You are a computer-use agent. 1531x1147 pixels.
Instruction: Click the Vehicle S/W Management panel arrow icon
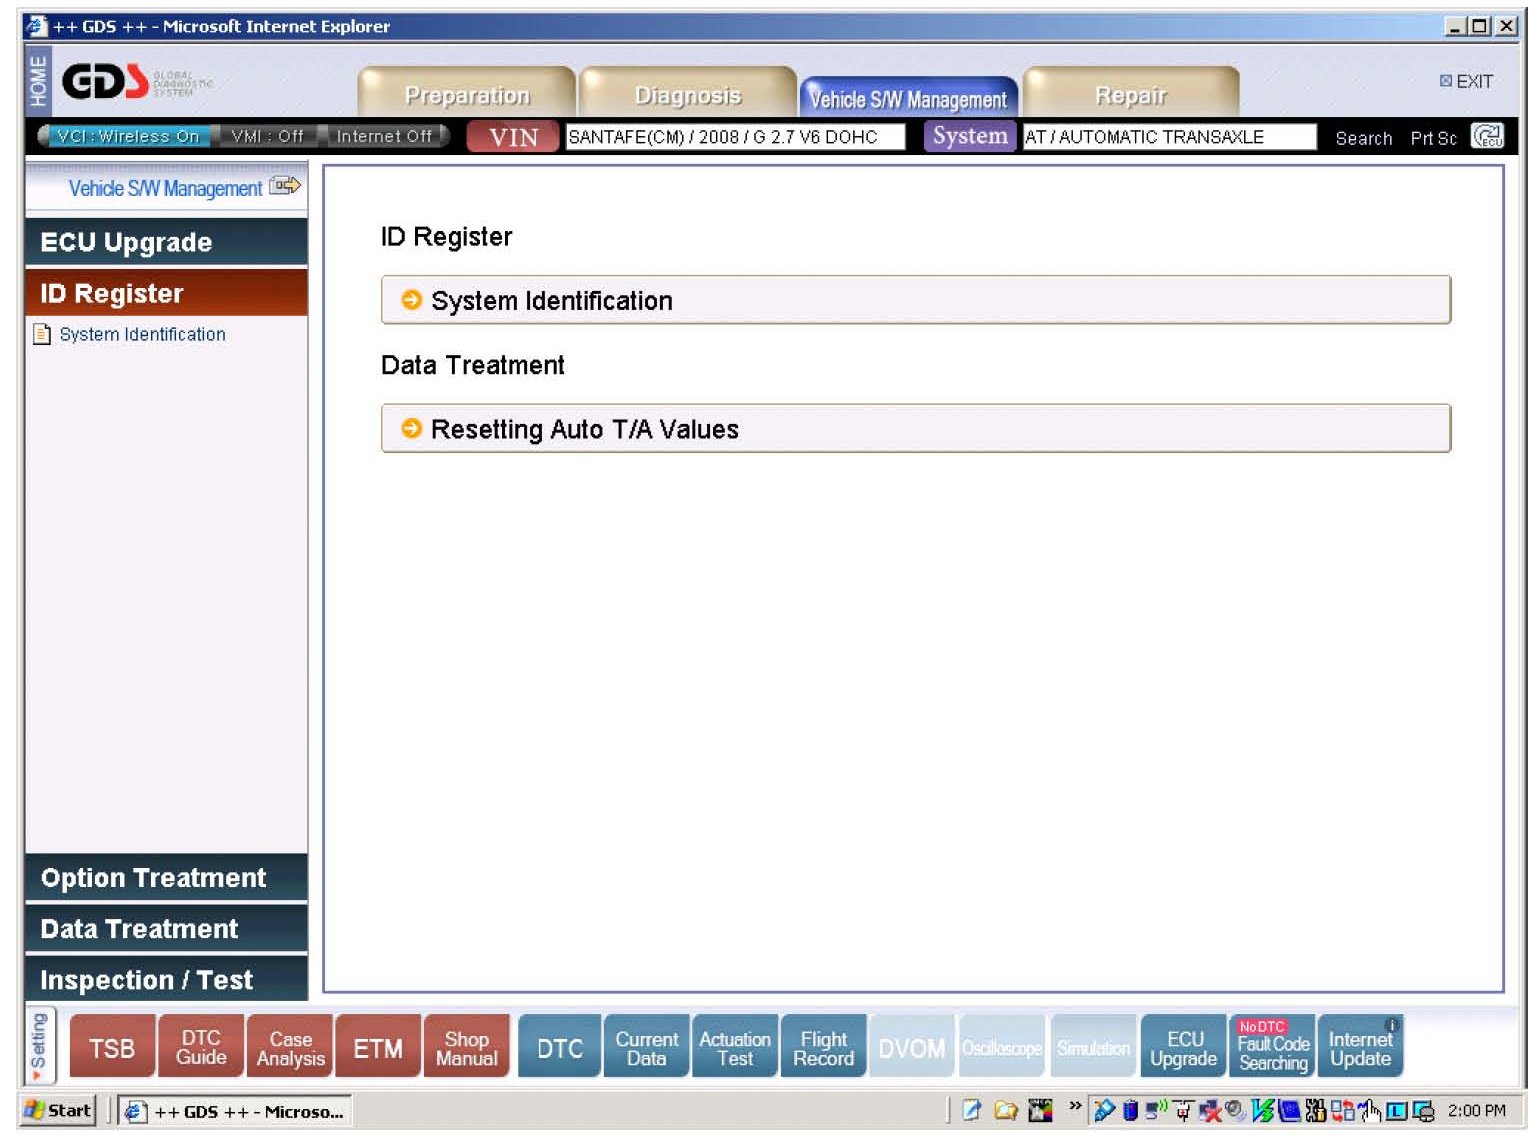(285, 186)
